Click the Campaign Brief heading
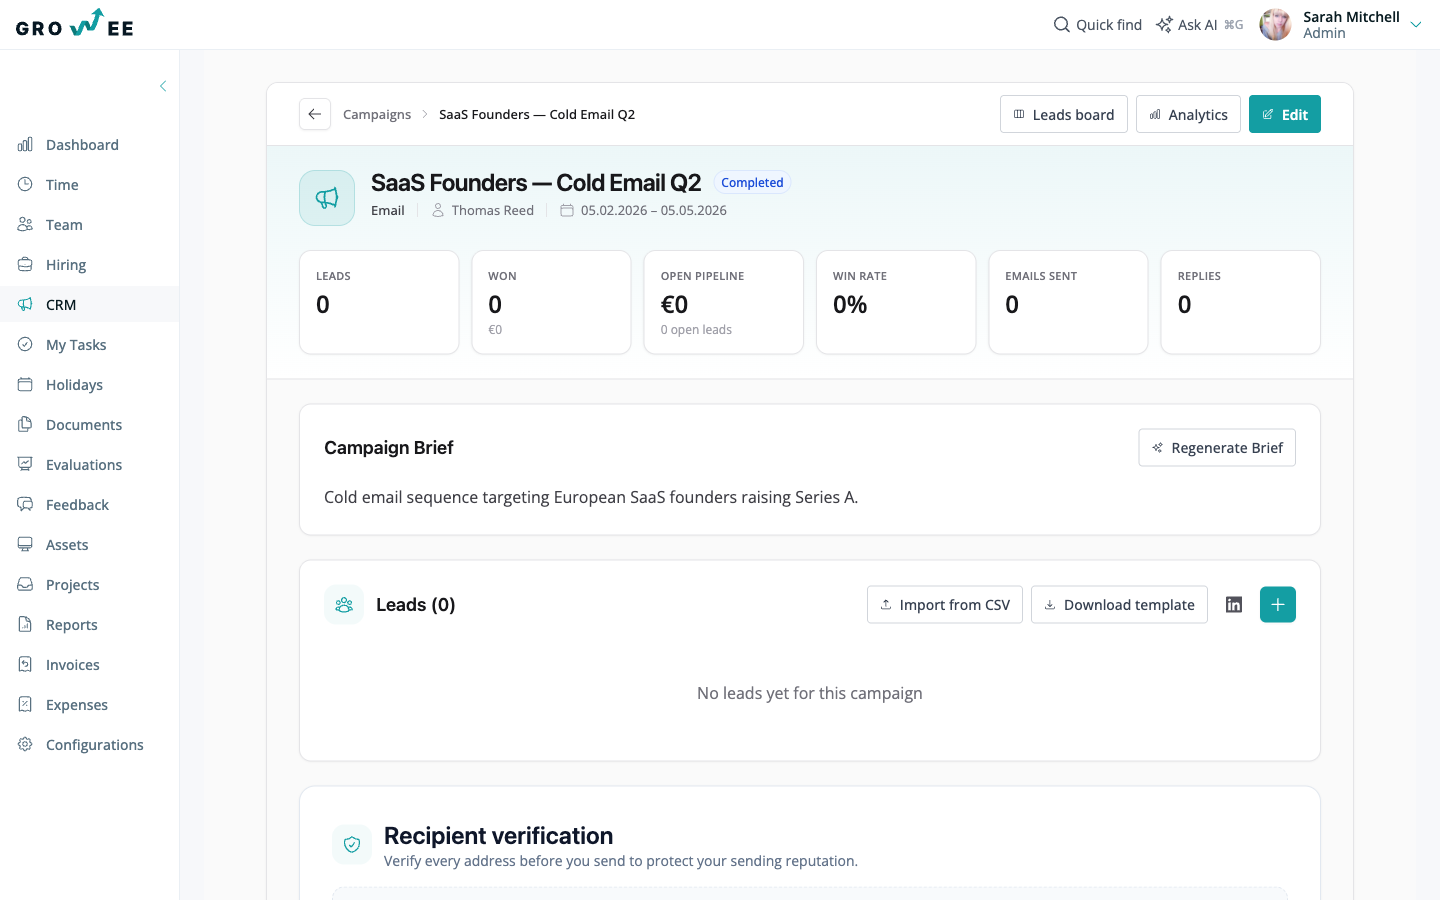 tap(389, 448)
